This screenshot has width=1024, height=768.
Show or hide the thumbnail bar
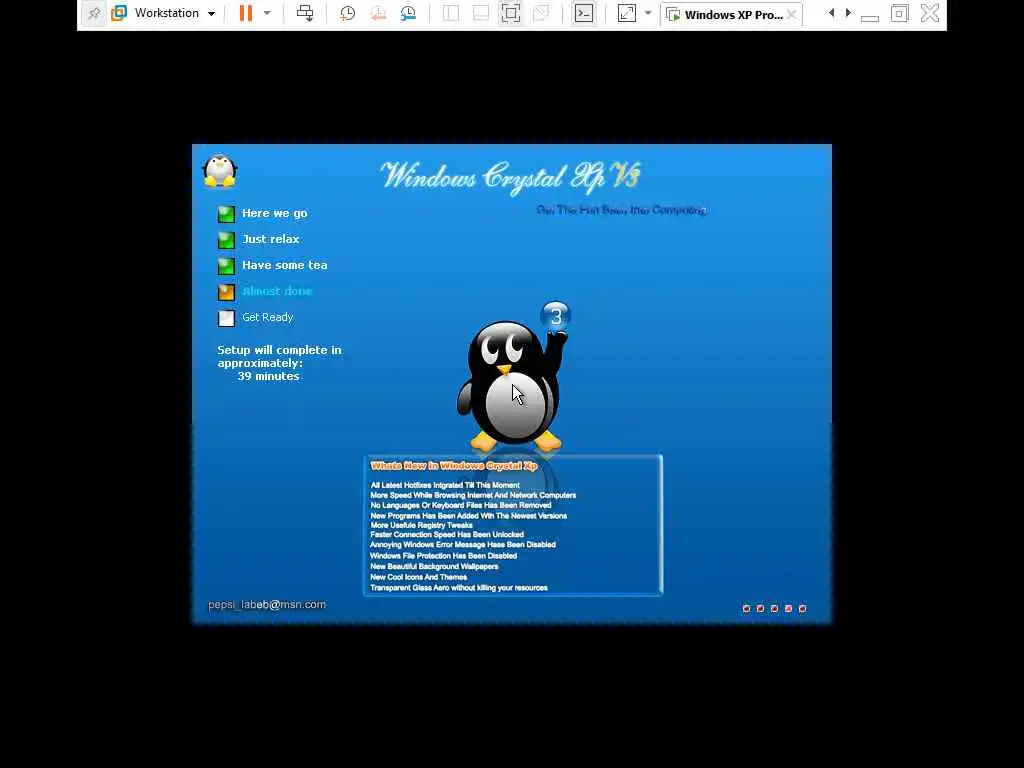point(481,13)
